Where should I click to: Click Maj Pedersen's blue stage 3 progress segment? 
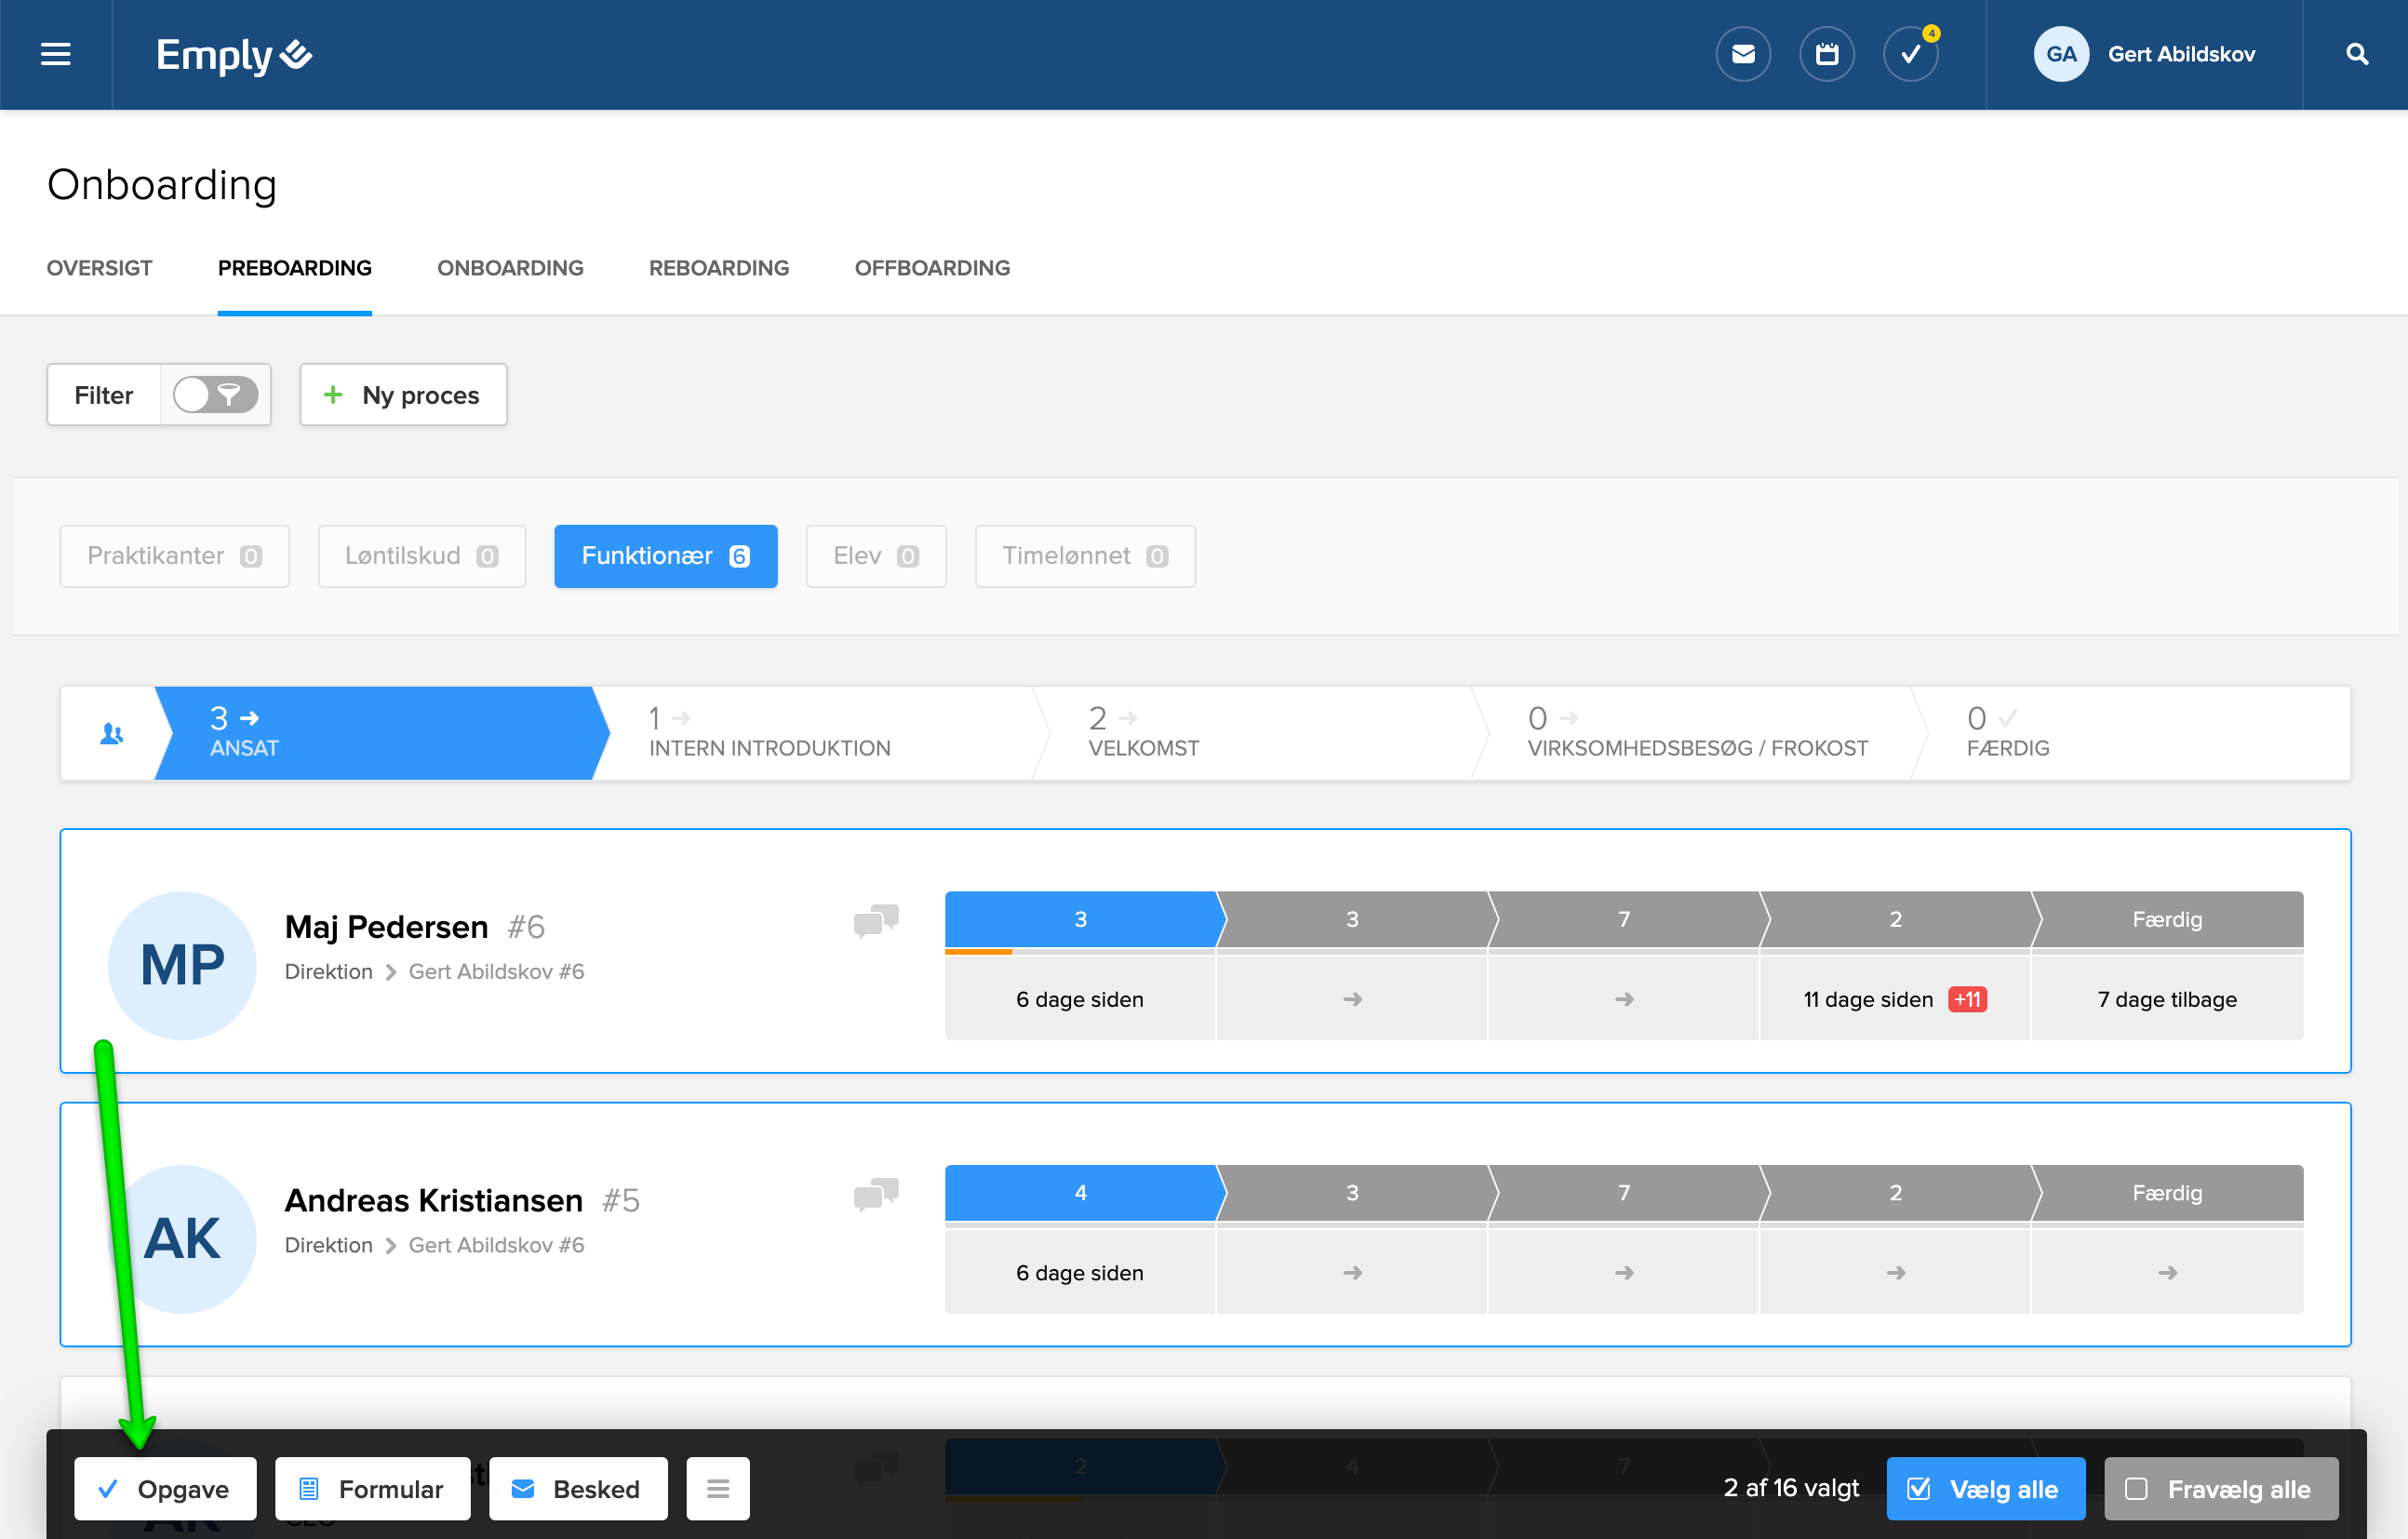click(1080, 919)
